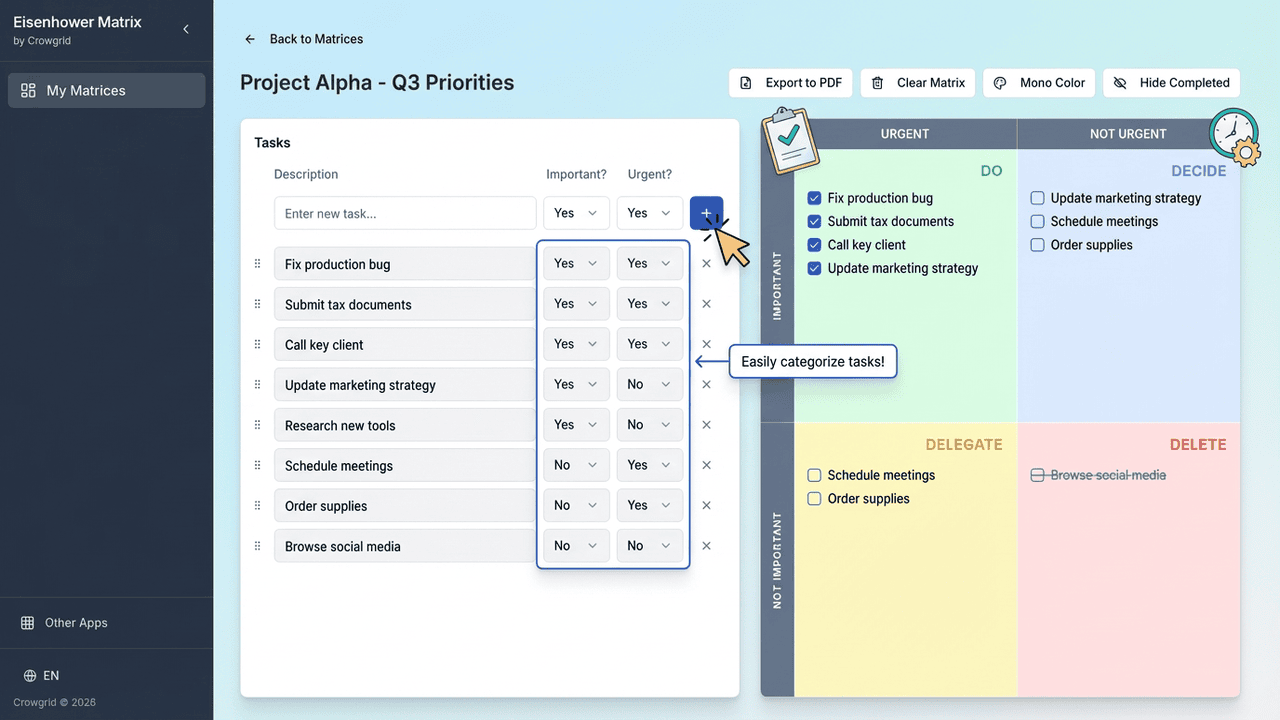Viewport: 1280px width, 720px height.
Task: Open the Important dropdown for new task
Action: (x=576, y=213)
